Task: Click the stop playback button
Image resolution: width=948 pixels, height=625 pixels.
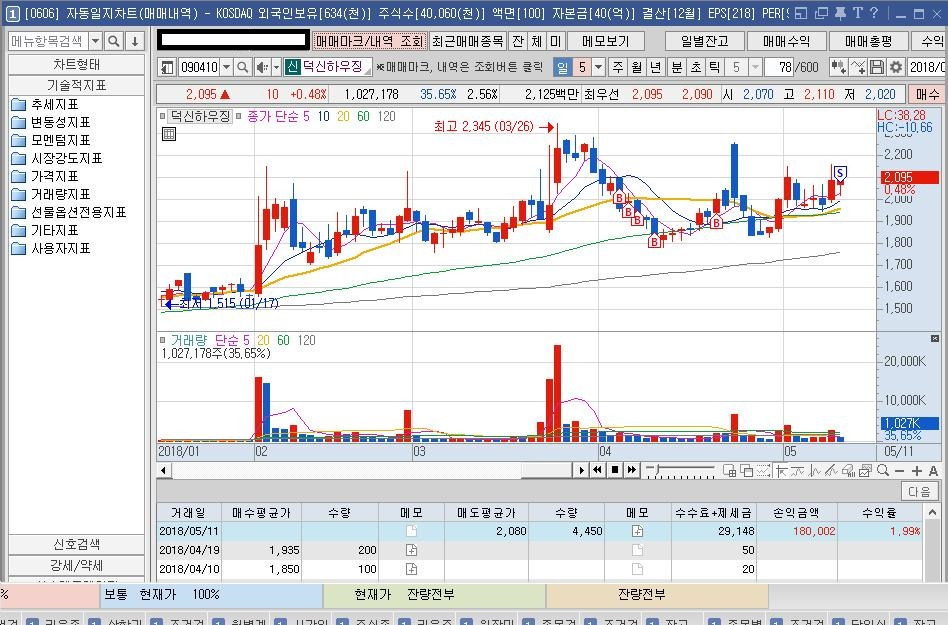Action: tap(615, 470)
